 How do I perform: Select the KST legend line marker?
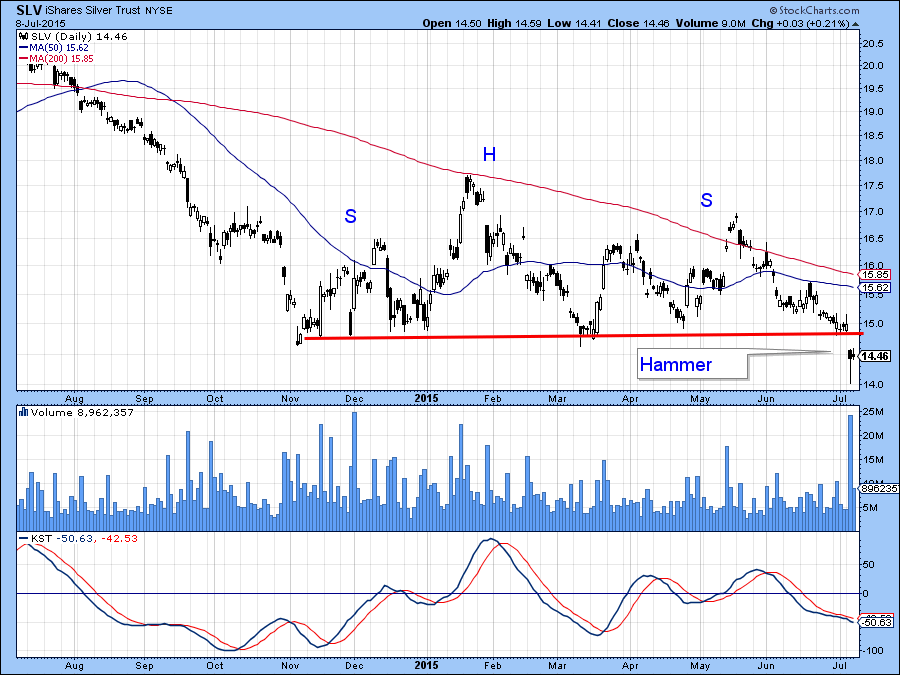(x=24, y=538)
